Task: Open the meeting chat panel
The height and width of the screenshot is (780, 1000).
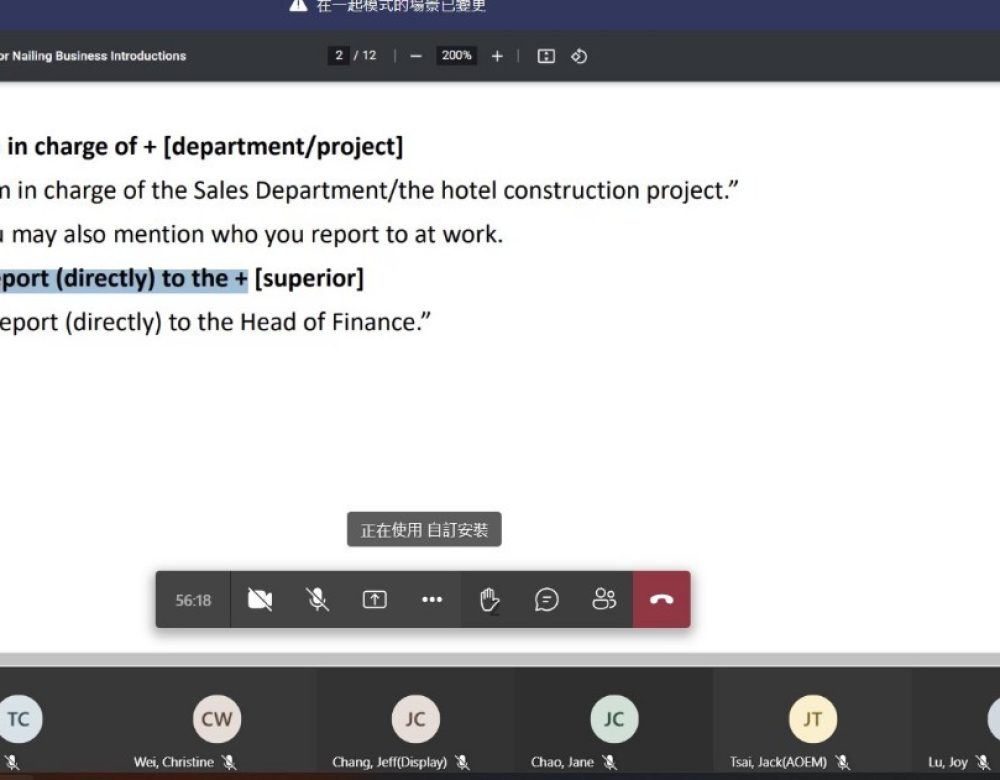Action: (546, 600)
